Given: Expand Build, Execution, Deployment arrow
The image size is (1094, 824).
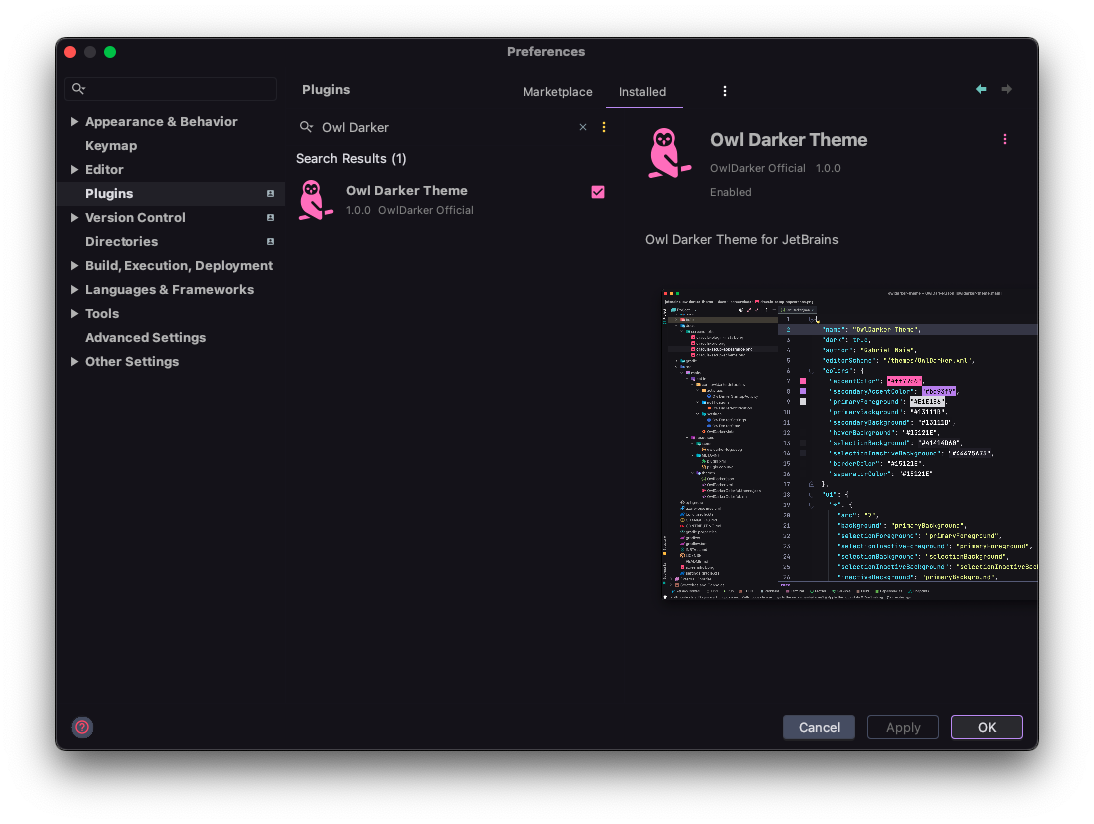Looking at the screenshot, I should click(74, 266).
